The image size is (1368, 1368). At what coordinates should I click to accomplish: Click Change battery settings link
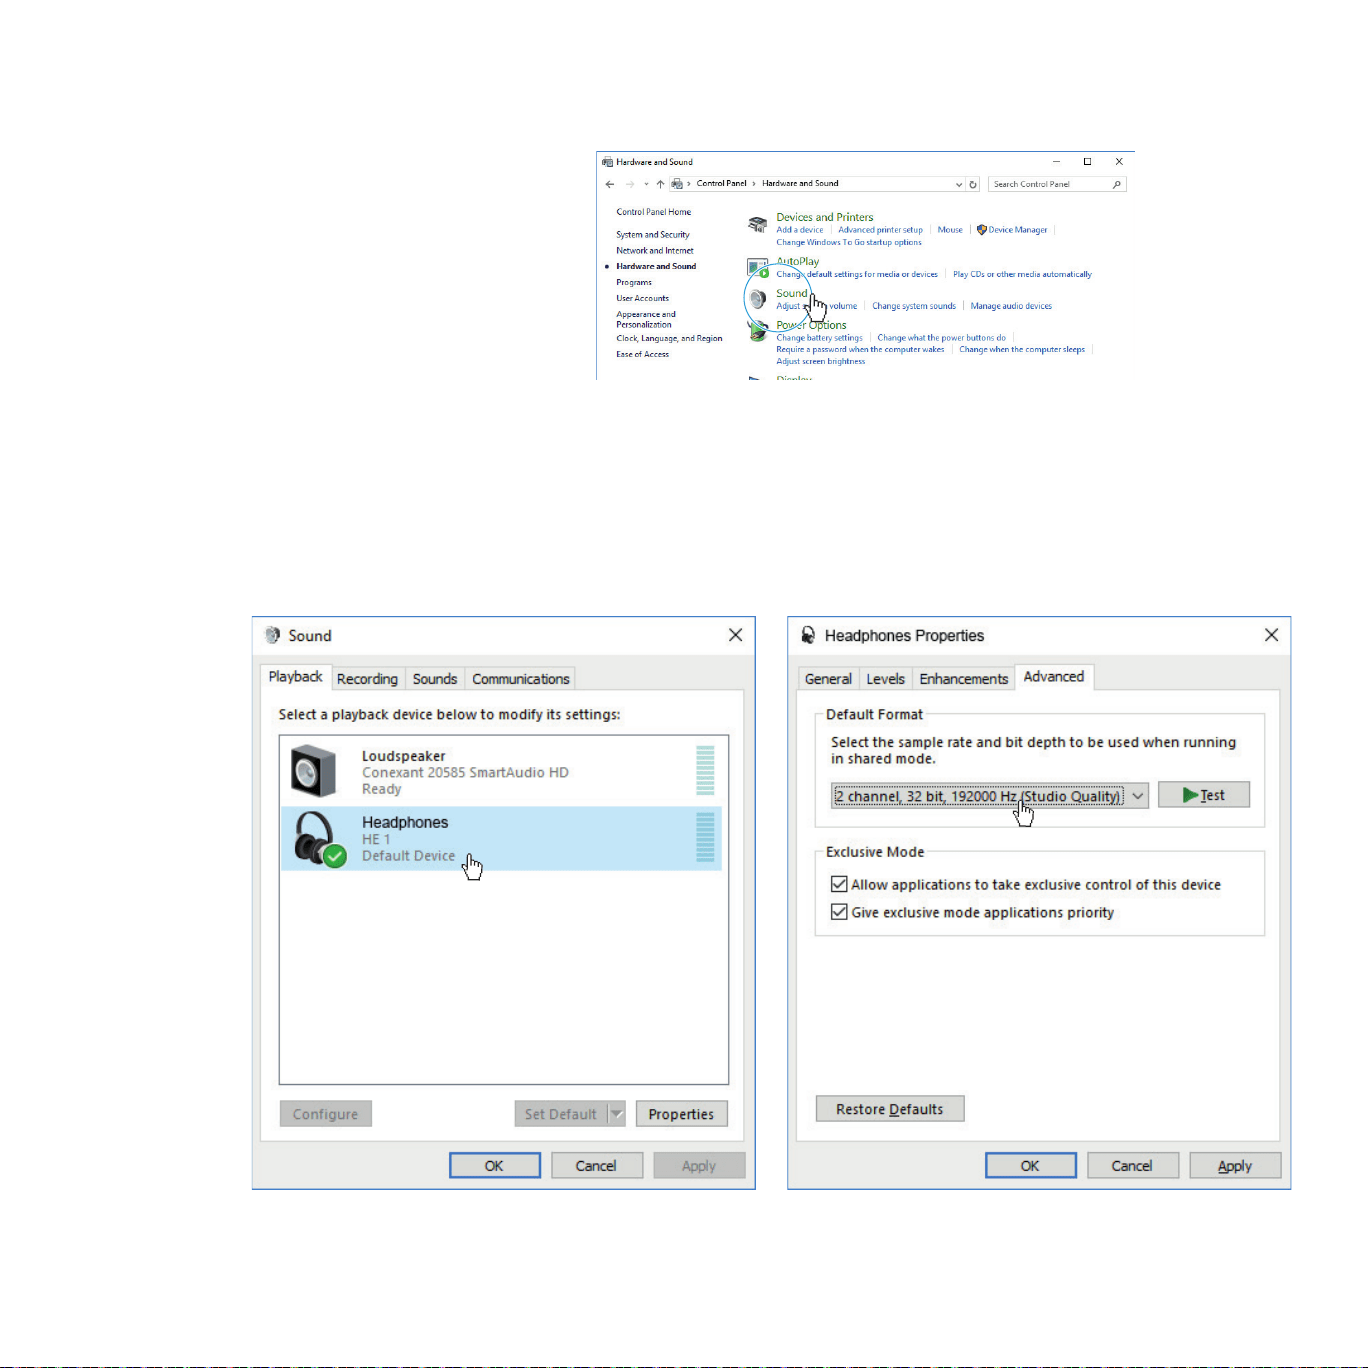click(819, 338)
